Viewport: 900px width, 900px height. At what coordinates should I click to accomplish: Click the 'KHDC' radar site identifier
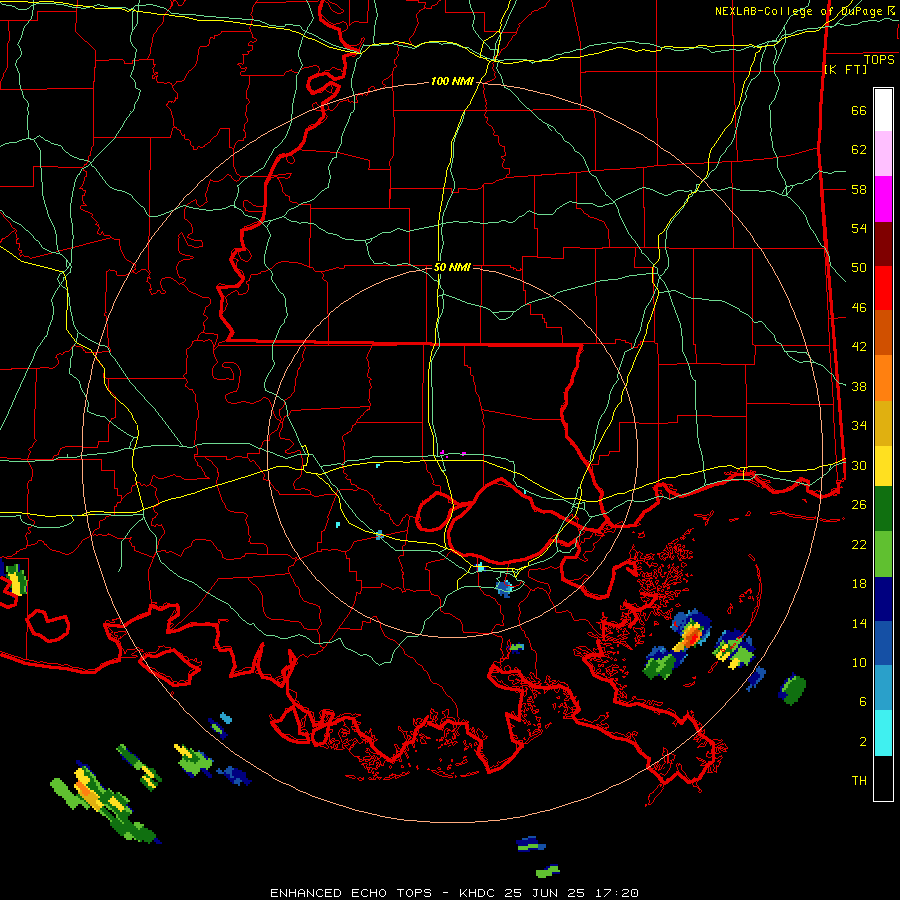pyautogui.click(x=476, y=893)
